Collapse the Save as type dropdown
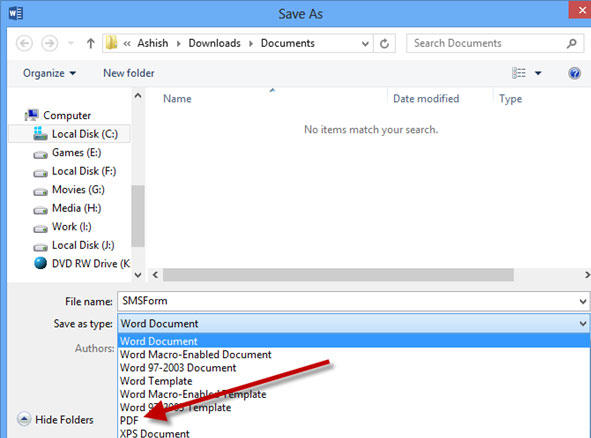Image resolution: width=591 pixels, height=438 pixels. click(x=583, y=323)
